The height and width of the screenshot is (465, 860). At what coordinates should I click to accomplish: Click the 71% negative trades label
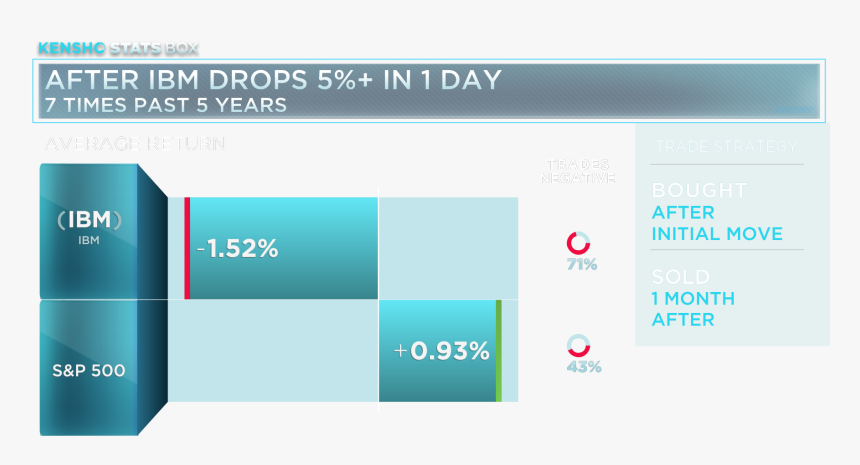pos(581,265)
